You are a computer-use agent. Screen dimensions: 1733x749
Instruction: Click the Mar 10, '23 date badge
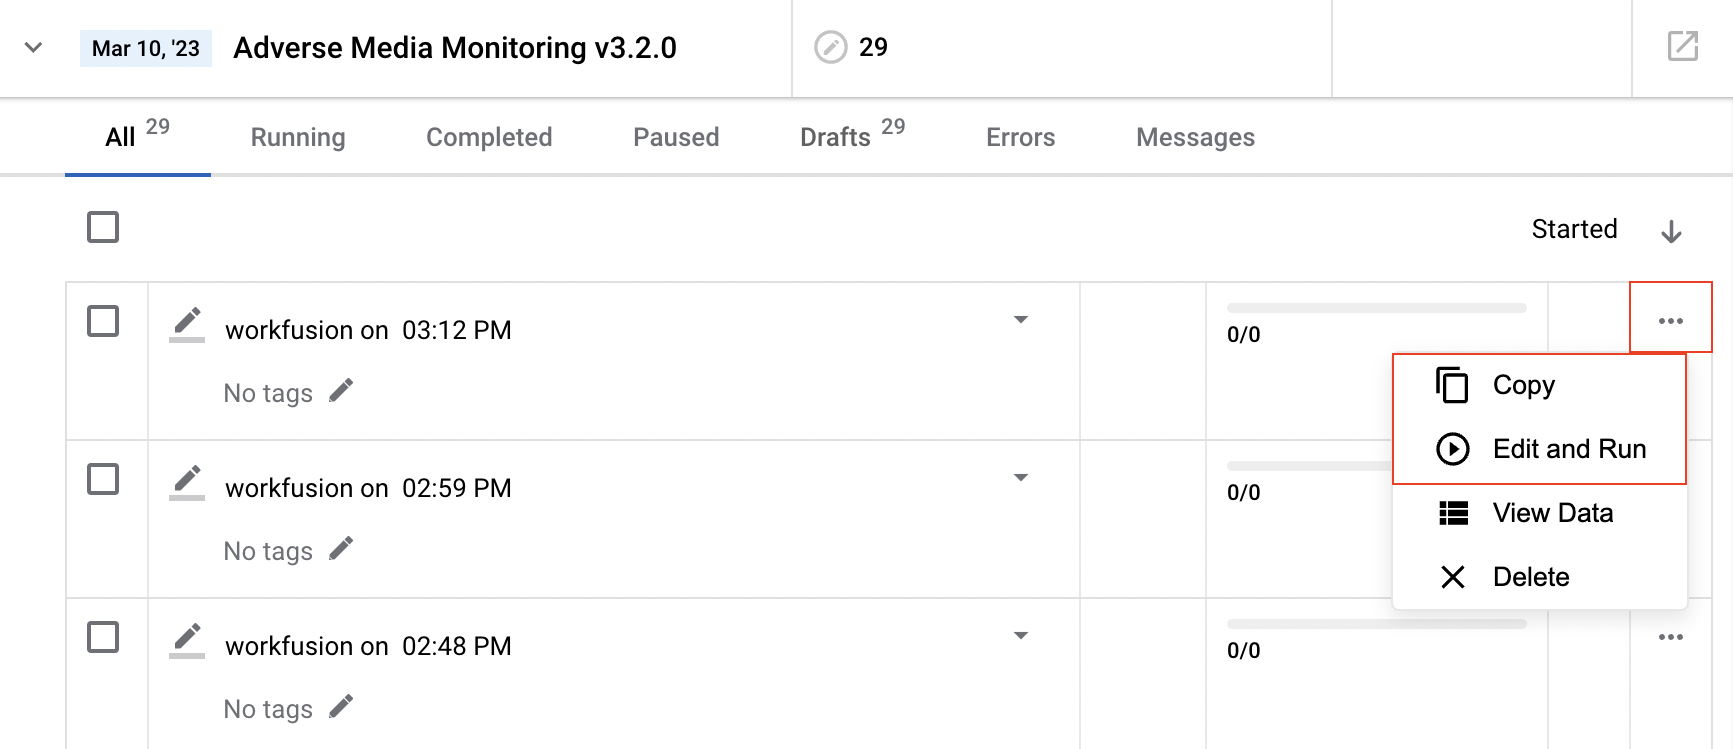146,48
